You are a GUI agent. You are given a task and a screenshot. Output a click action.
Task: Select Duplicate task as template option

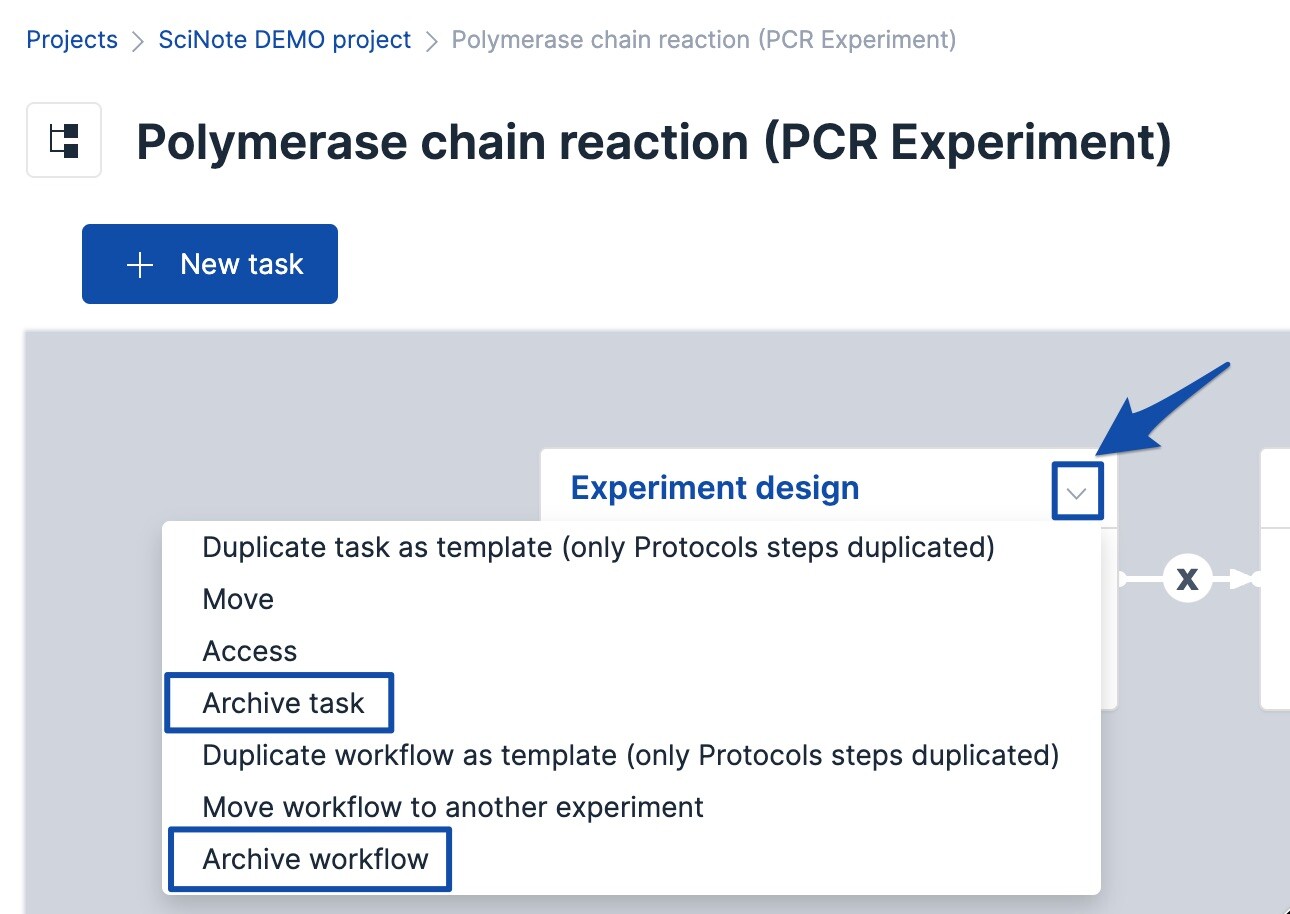(x=598, y=547)
